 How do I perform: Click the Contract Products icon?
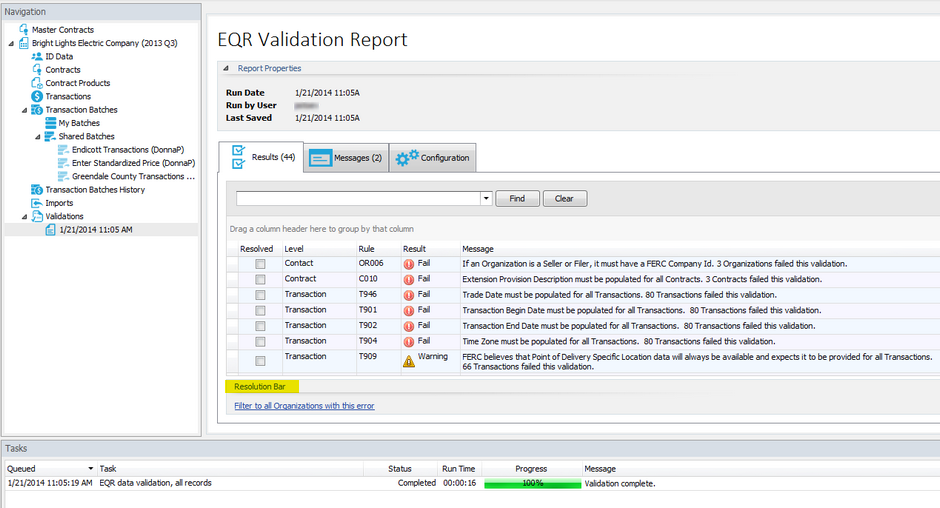(37, 83)
